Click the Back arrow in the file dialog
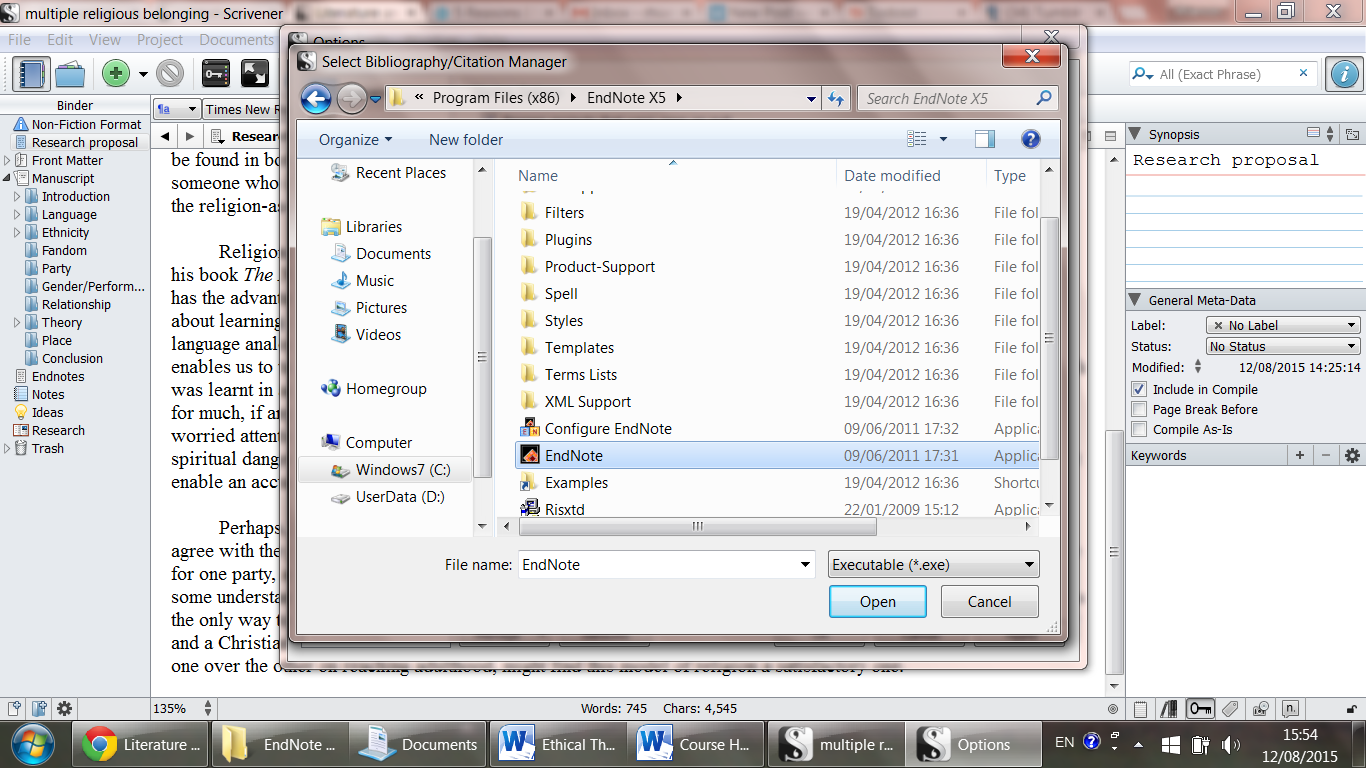The width and height of the screenshot is (1366, 768). click(x=316, y=98)
